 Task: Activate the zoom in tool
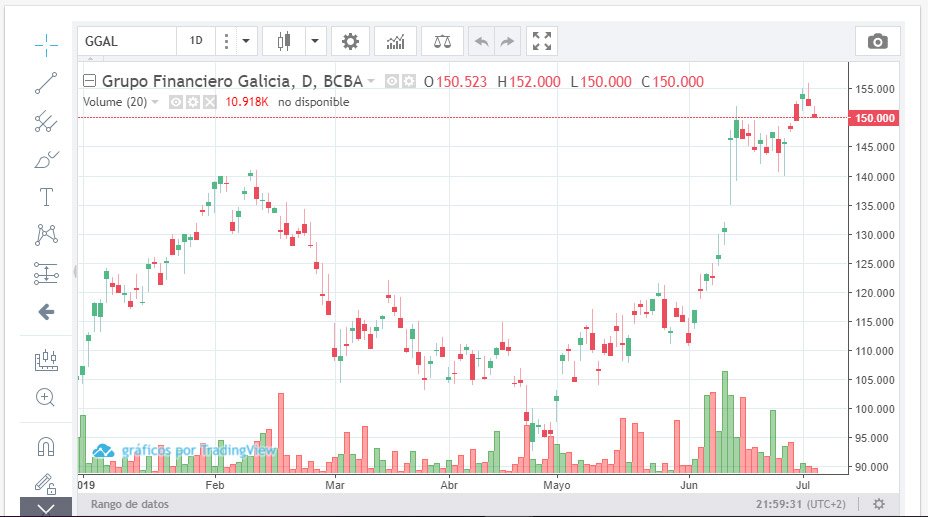coord(46,397)
